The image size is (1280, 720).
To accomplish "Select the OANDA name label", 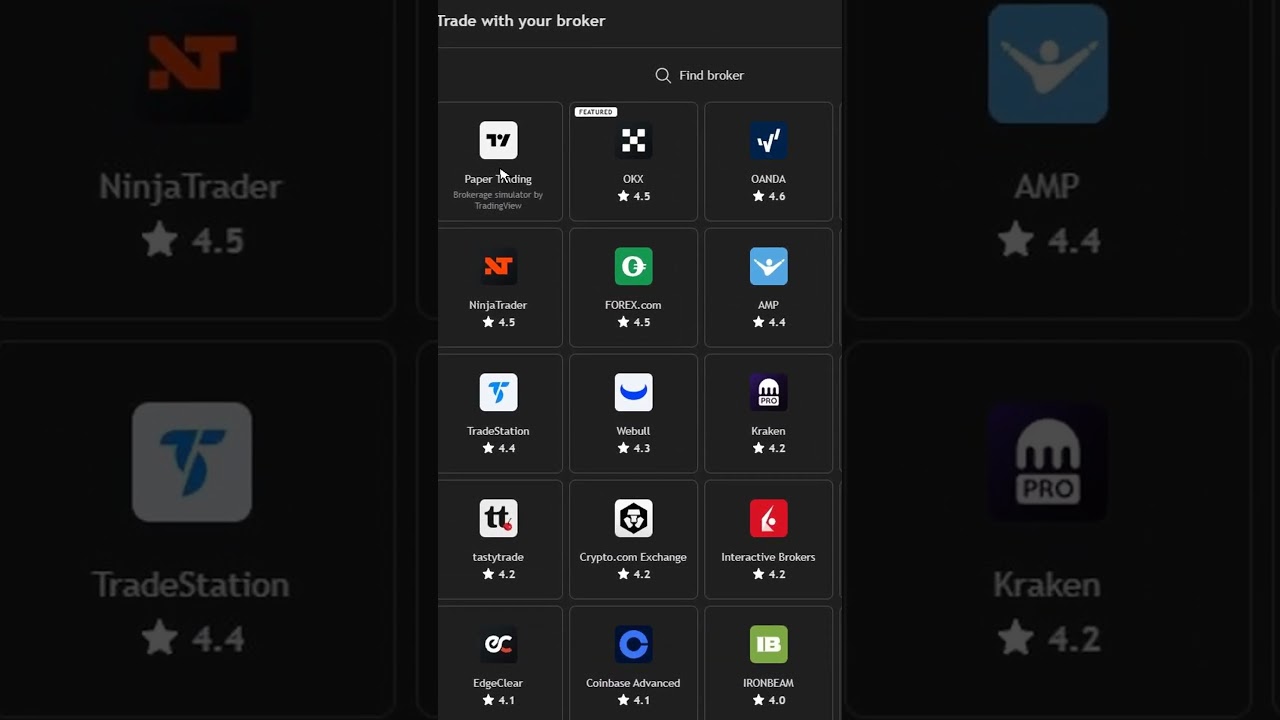I will coord(768,179).
